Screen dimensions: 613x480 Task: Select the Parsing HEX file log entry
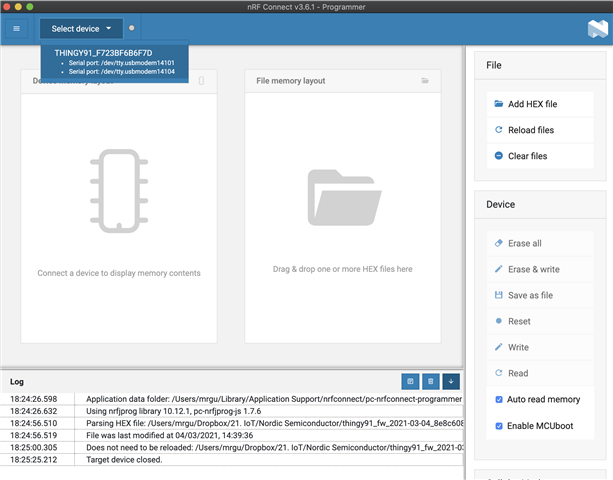click(232, 423)
